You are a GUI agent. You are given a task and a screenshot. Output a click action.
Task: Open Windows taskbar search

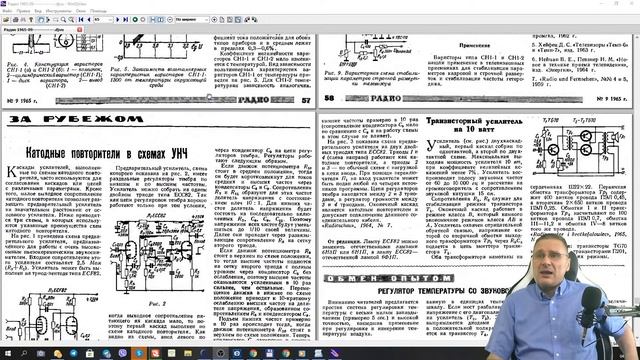(24, 353)
